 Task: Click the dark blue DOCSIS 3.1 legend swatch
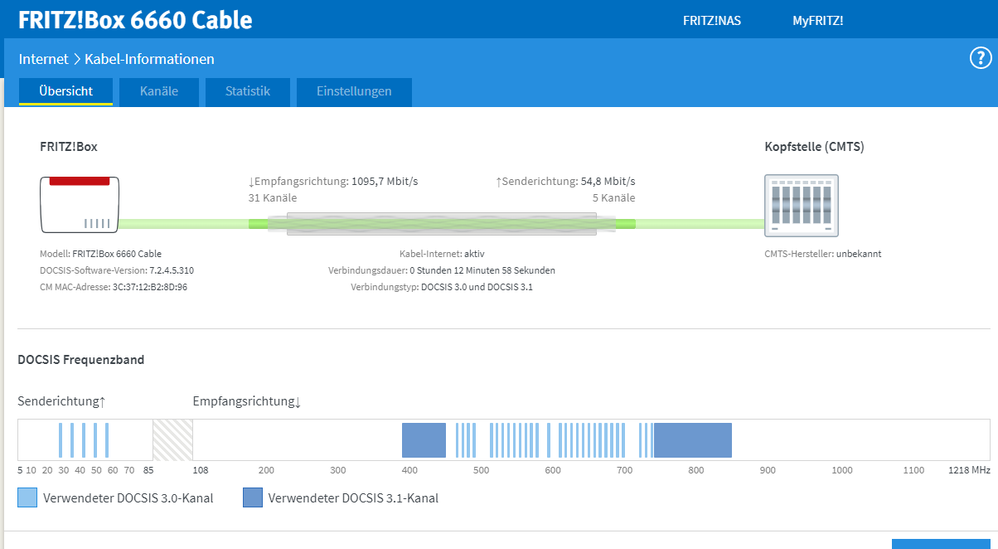(253, 497)
